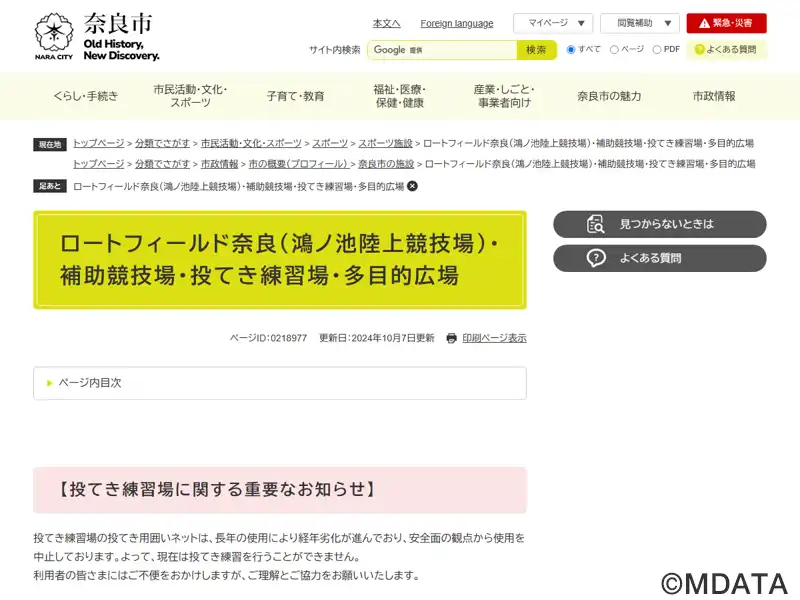This screenshot has width=800, height=600.
Task: Click 市の概要(プロフィール) breadcrumb link
Action: tap(298, 164)
